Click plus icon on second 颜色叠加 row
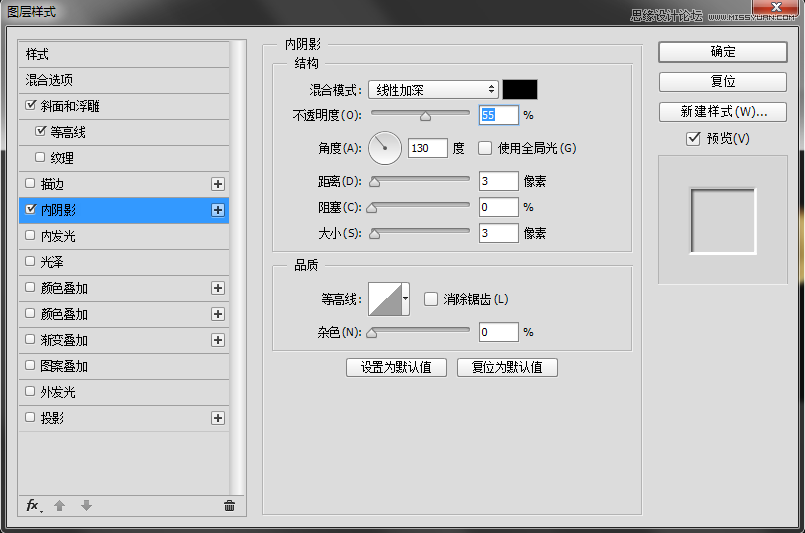This screenshot has width=805, height=533. coord(218,314)
